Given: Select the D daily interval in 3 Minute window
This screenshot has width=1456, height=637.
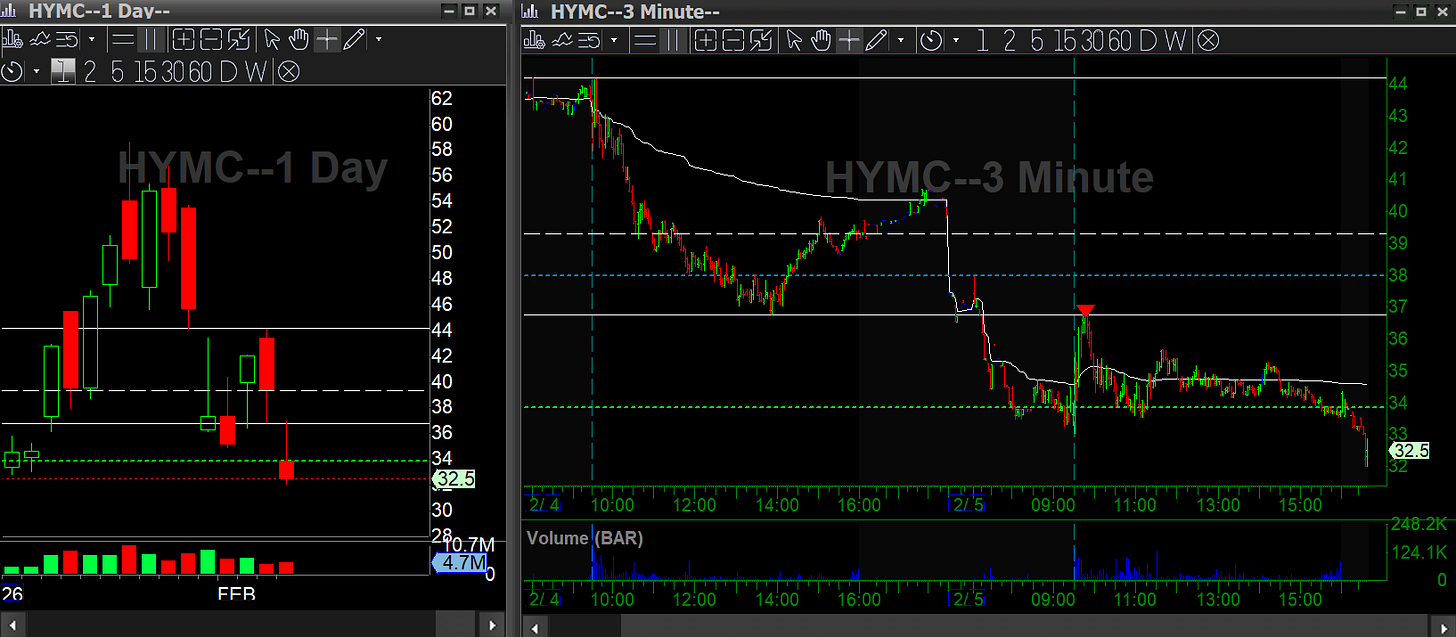Looking at the screenshot, I should [1148, 40].
